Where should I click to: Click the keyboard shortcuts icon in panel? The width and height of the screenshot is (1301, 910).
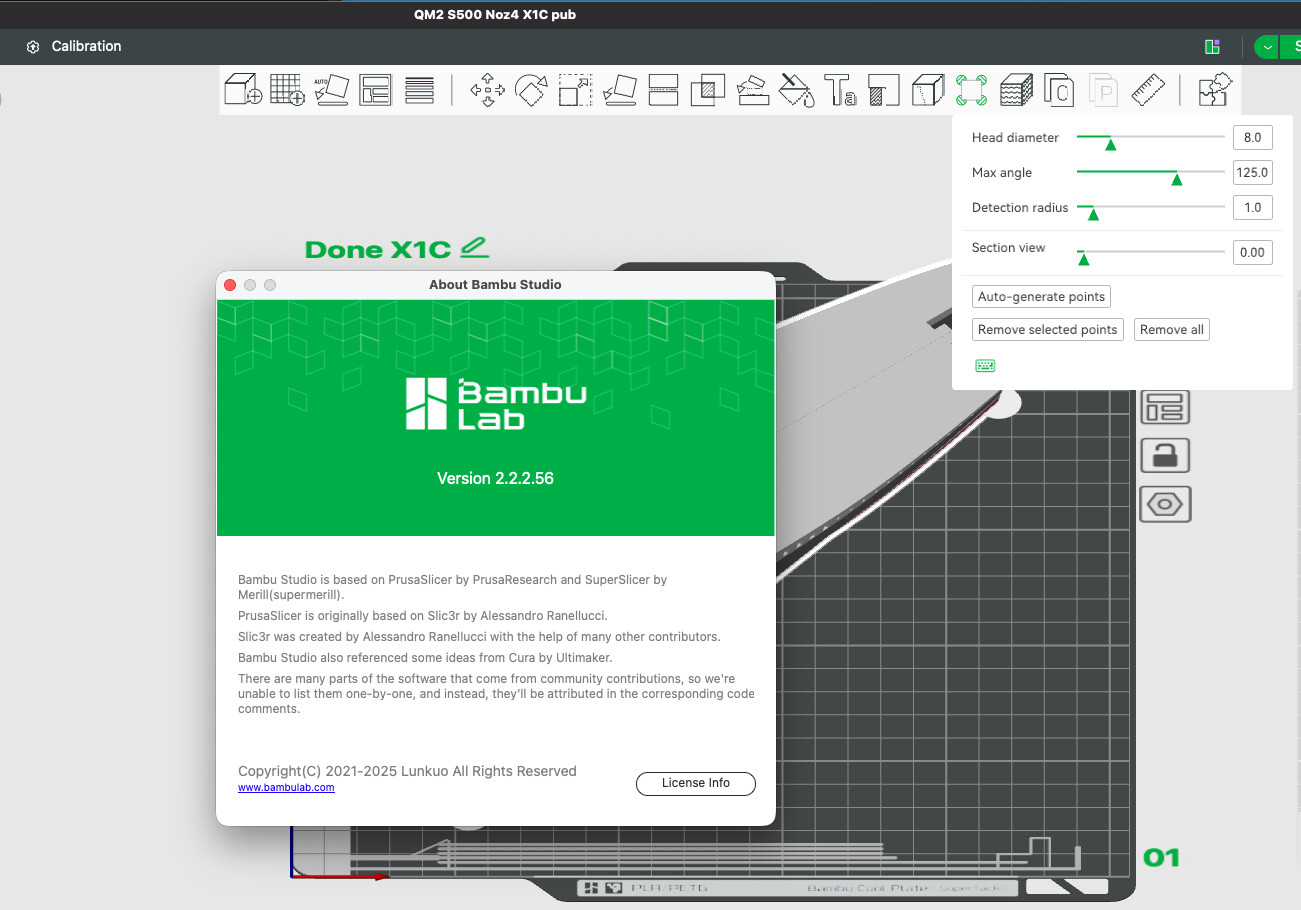point(985,366)
